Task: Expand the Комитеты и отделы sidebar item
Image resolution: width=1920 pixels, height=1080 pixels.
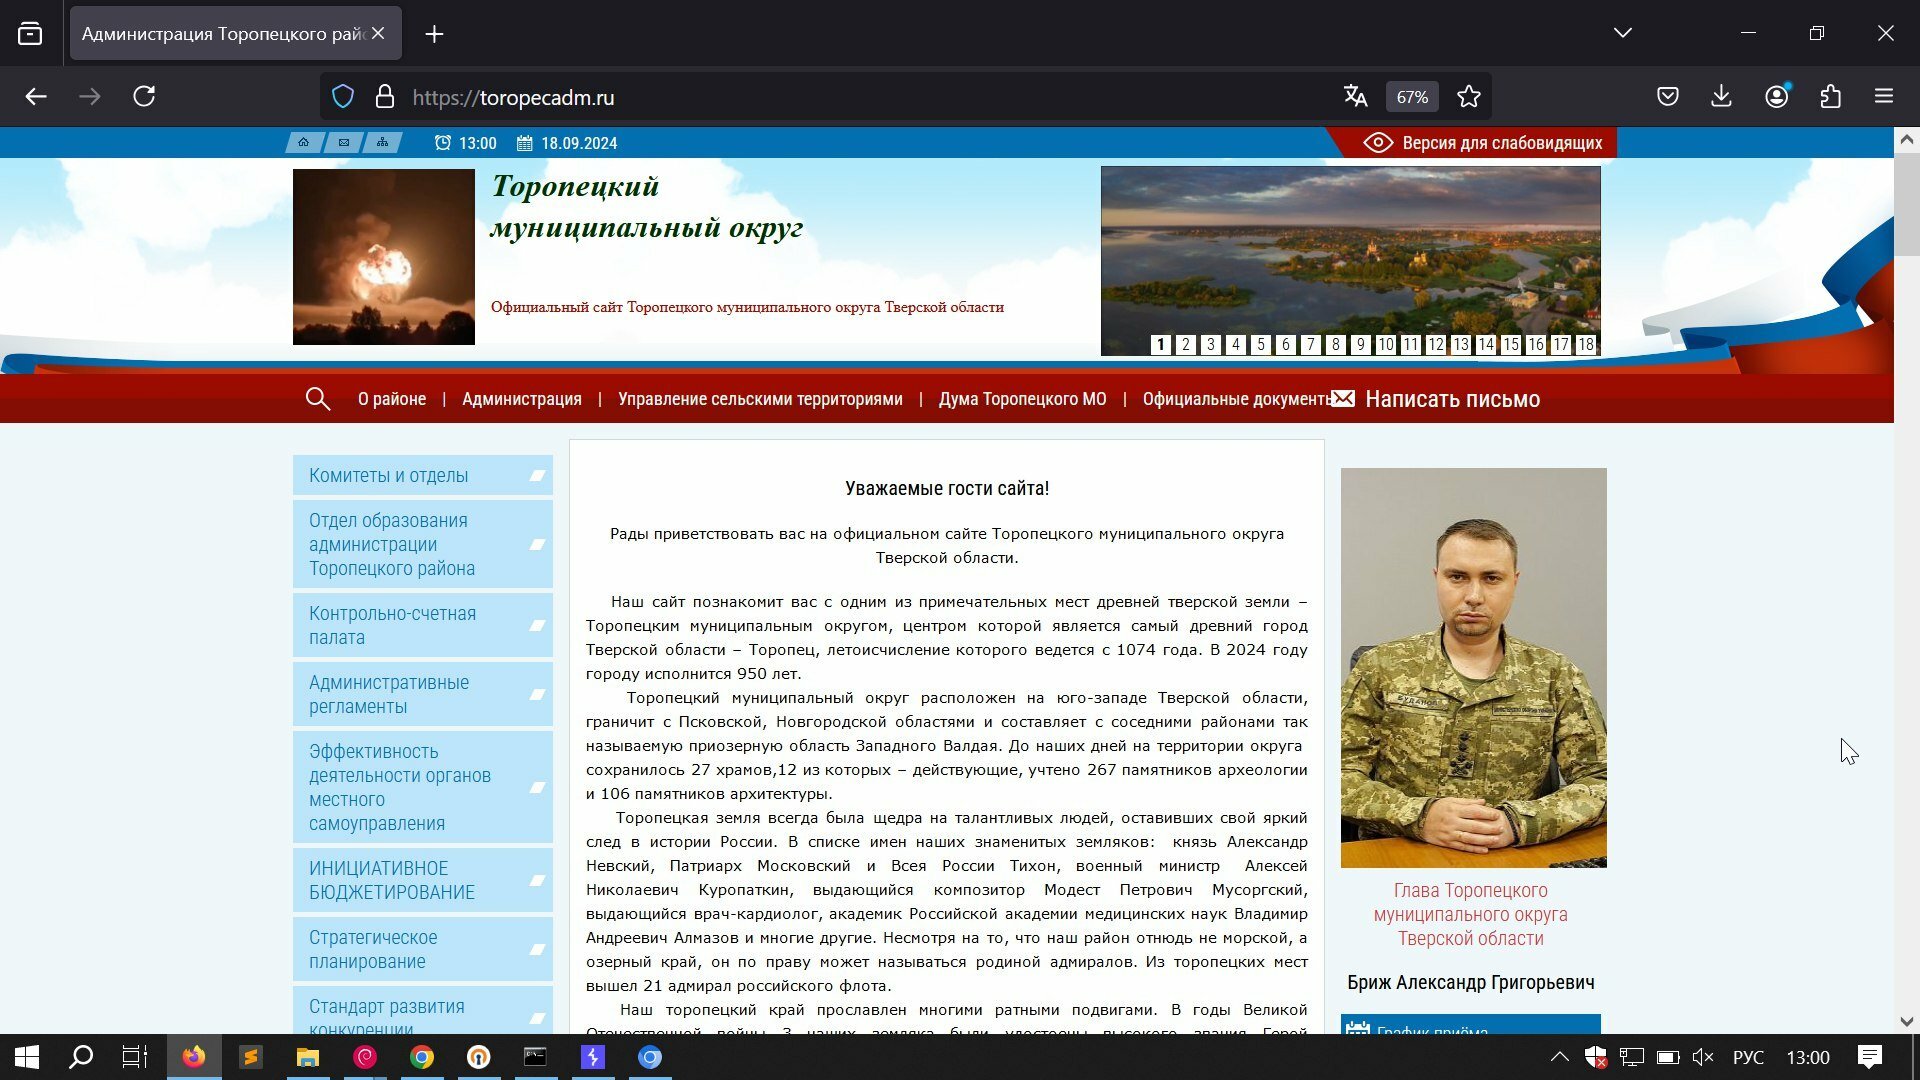Action: [x=423, y=475]
